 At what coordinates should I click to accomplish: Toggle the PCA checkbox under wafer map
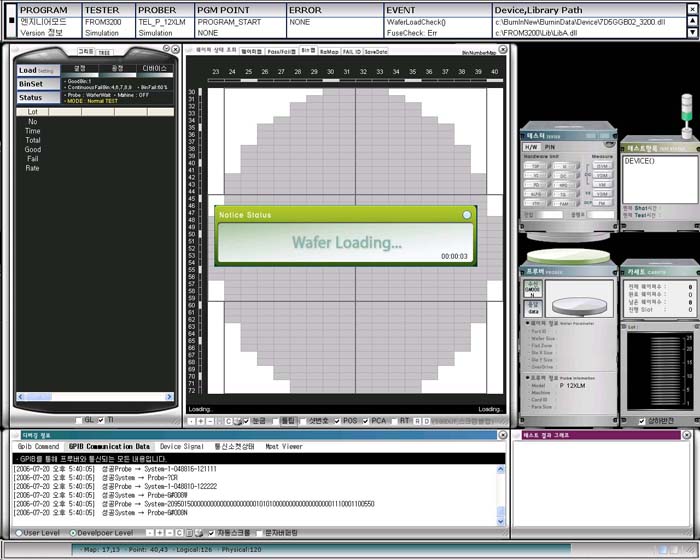pyautogui.click(x=366, y=421)
